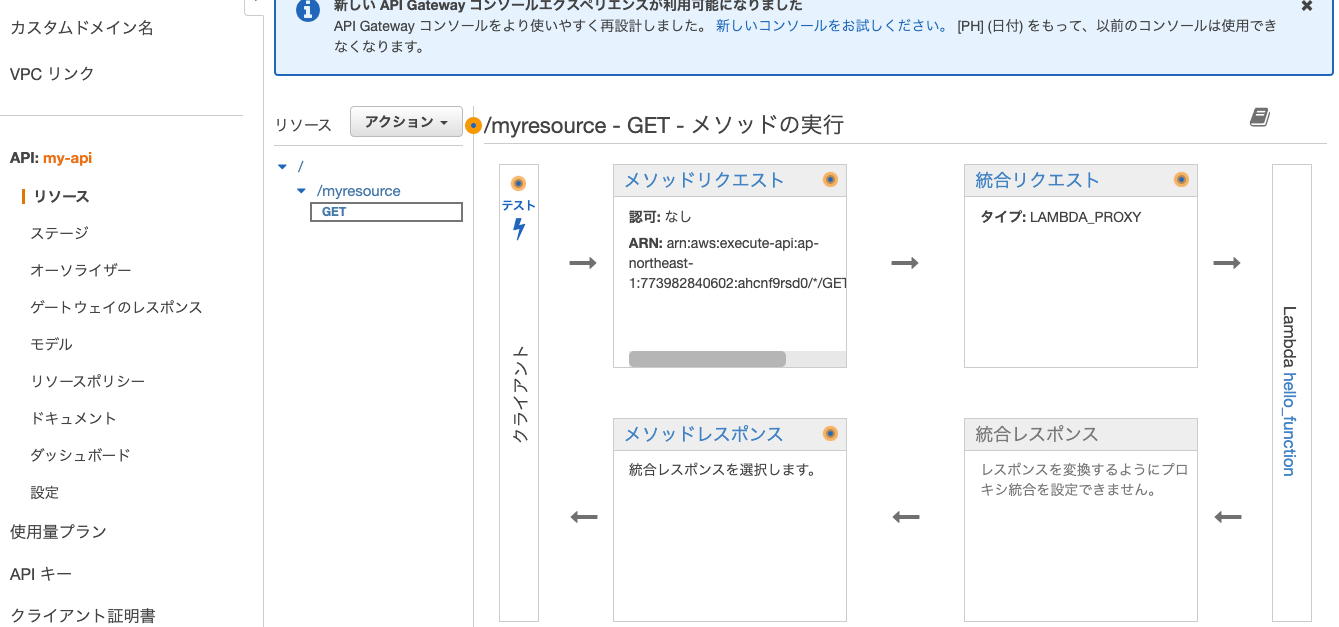Open the hello_function Lambda link
Image resolution: width=1339 pixels, height=627 pixels.
(1289, 424)
